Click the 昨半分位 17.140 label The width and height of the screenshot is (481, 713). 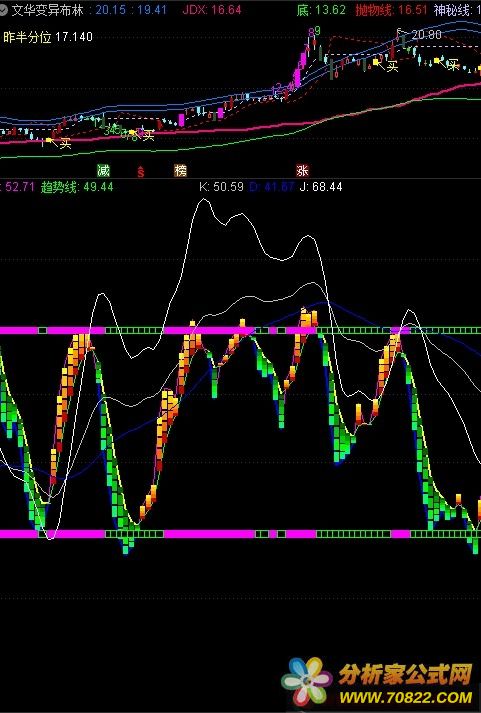click(48, 37)
